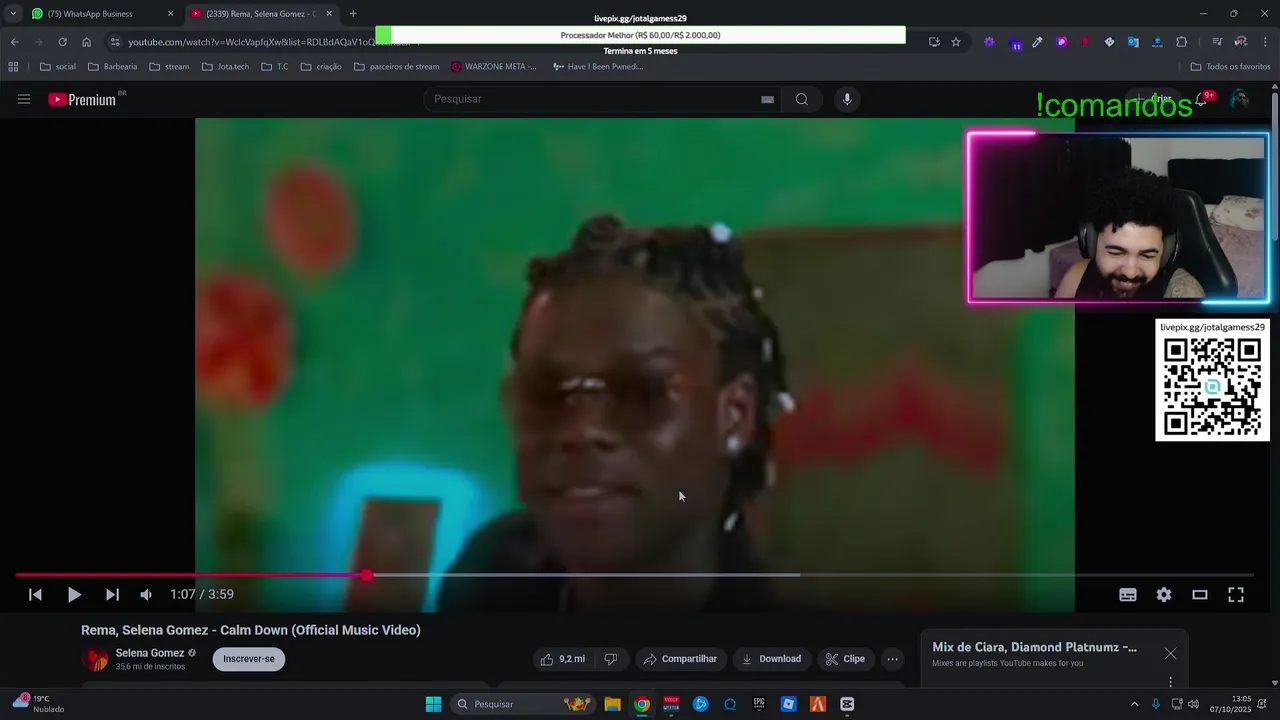This screenshot has height=720, width=1280.
Task: Open the player settings gear
Action: click(1164, 594)
